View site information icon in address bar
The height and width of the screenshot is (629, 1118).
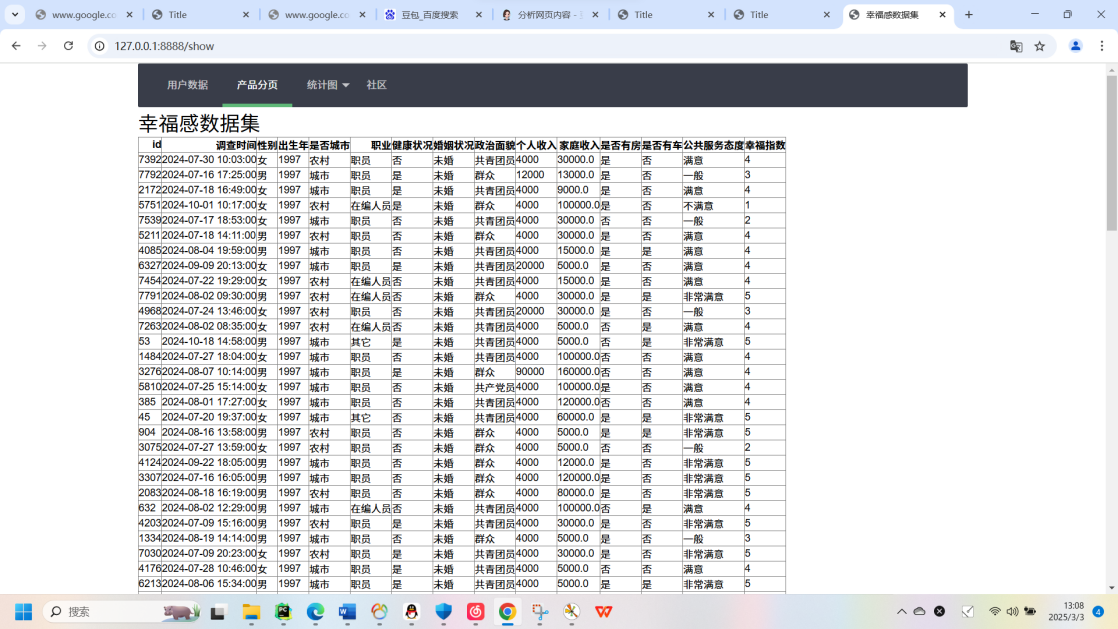click(x=100, y=46)
